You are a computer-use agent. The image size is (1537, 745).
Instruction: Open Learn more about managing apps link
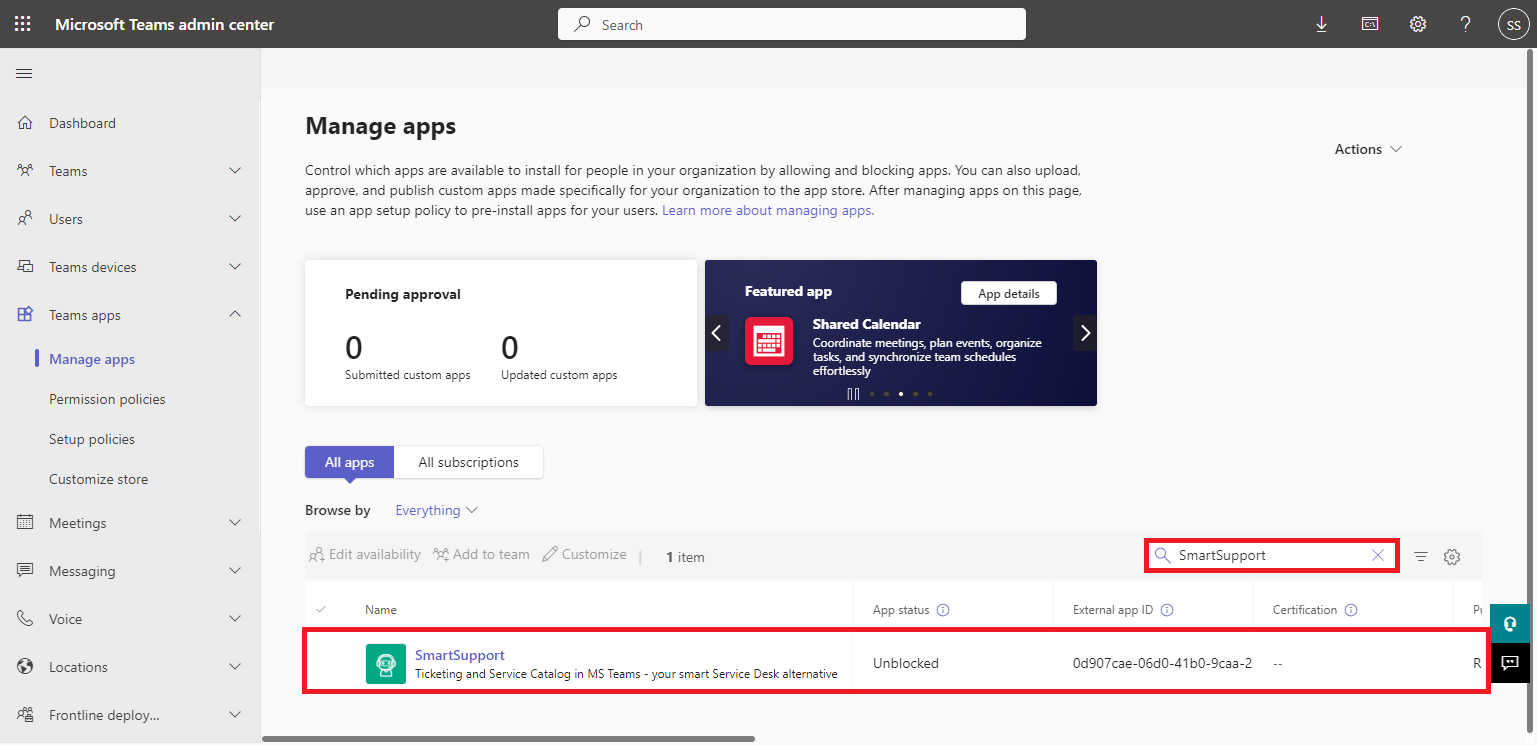pyautogui.click(x=768, y=211)
